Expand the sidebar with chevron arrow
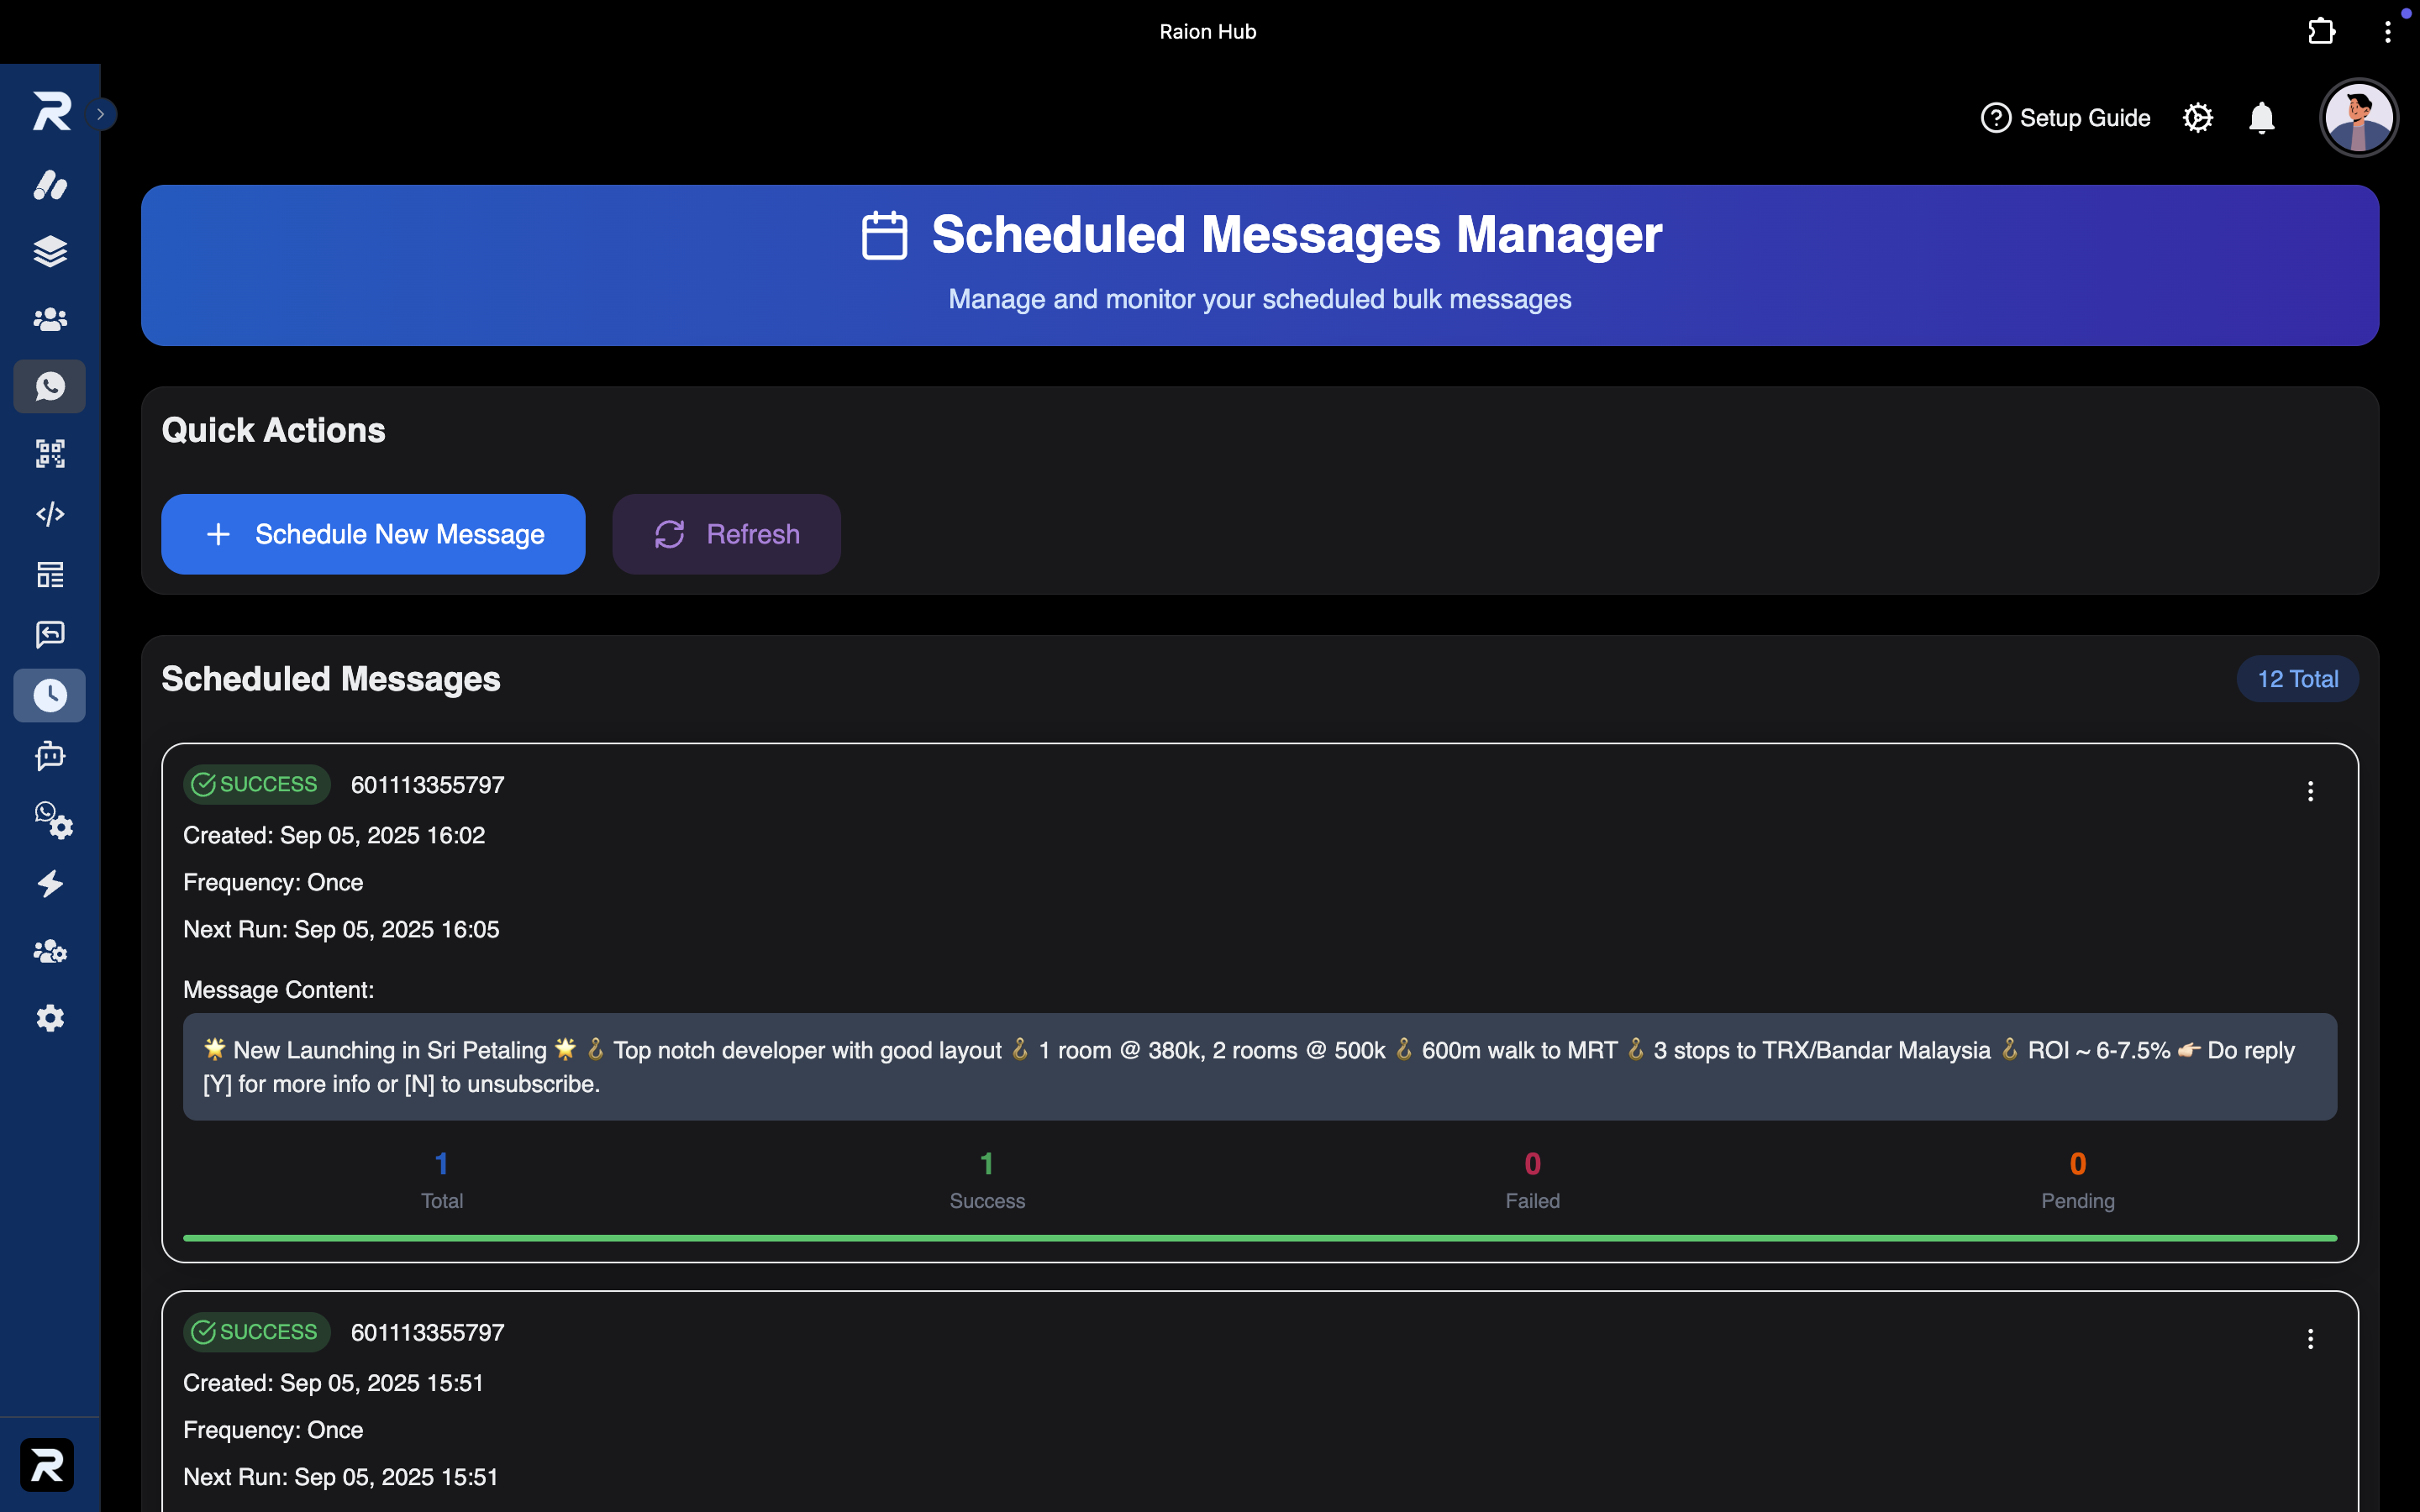This screenshot has height=1512, width=2420. [101, 114]
